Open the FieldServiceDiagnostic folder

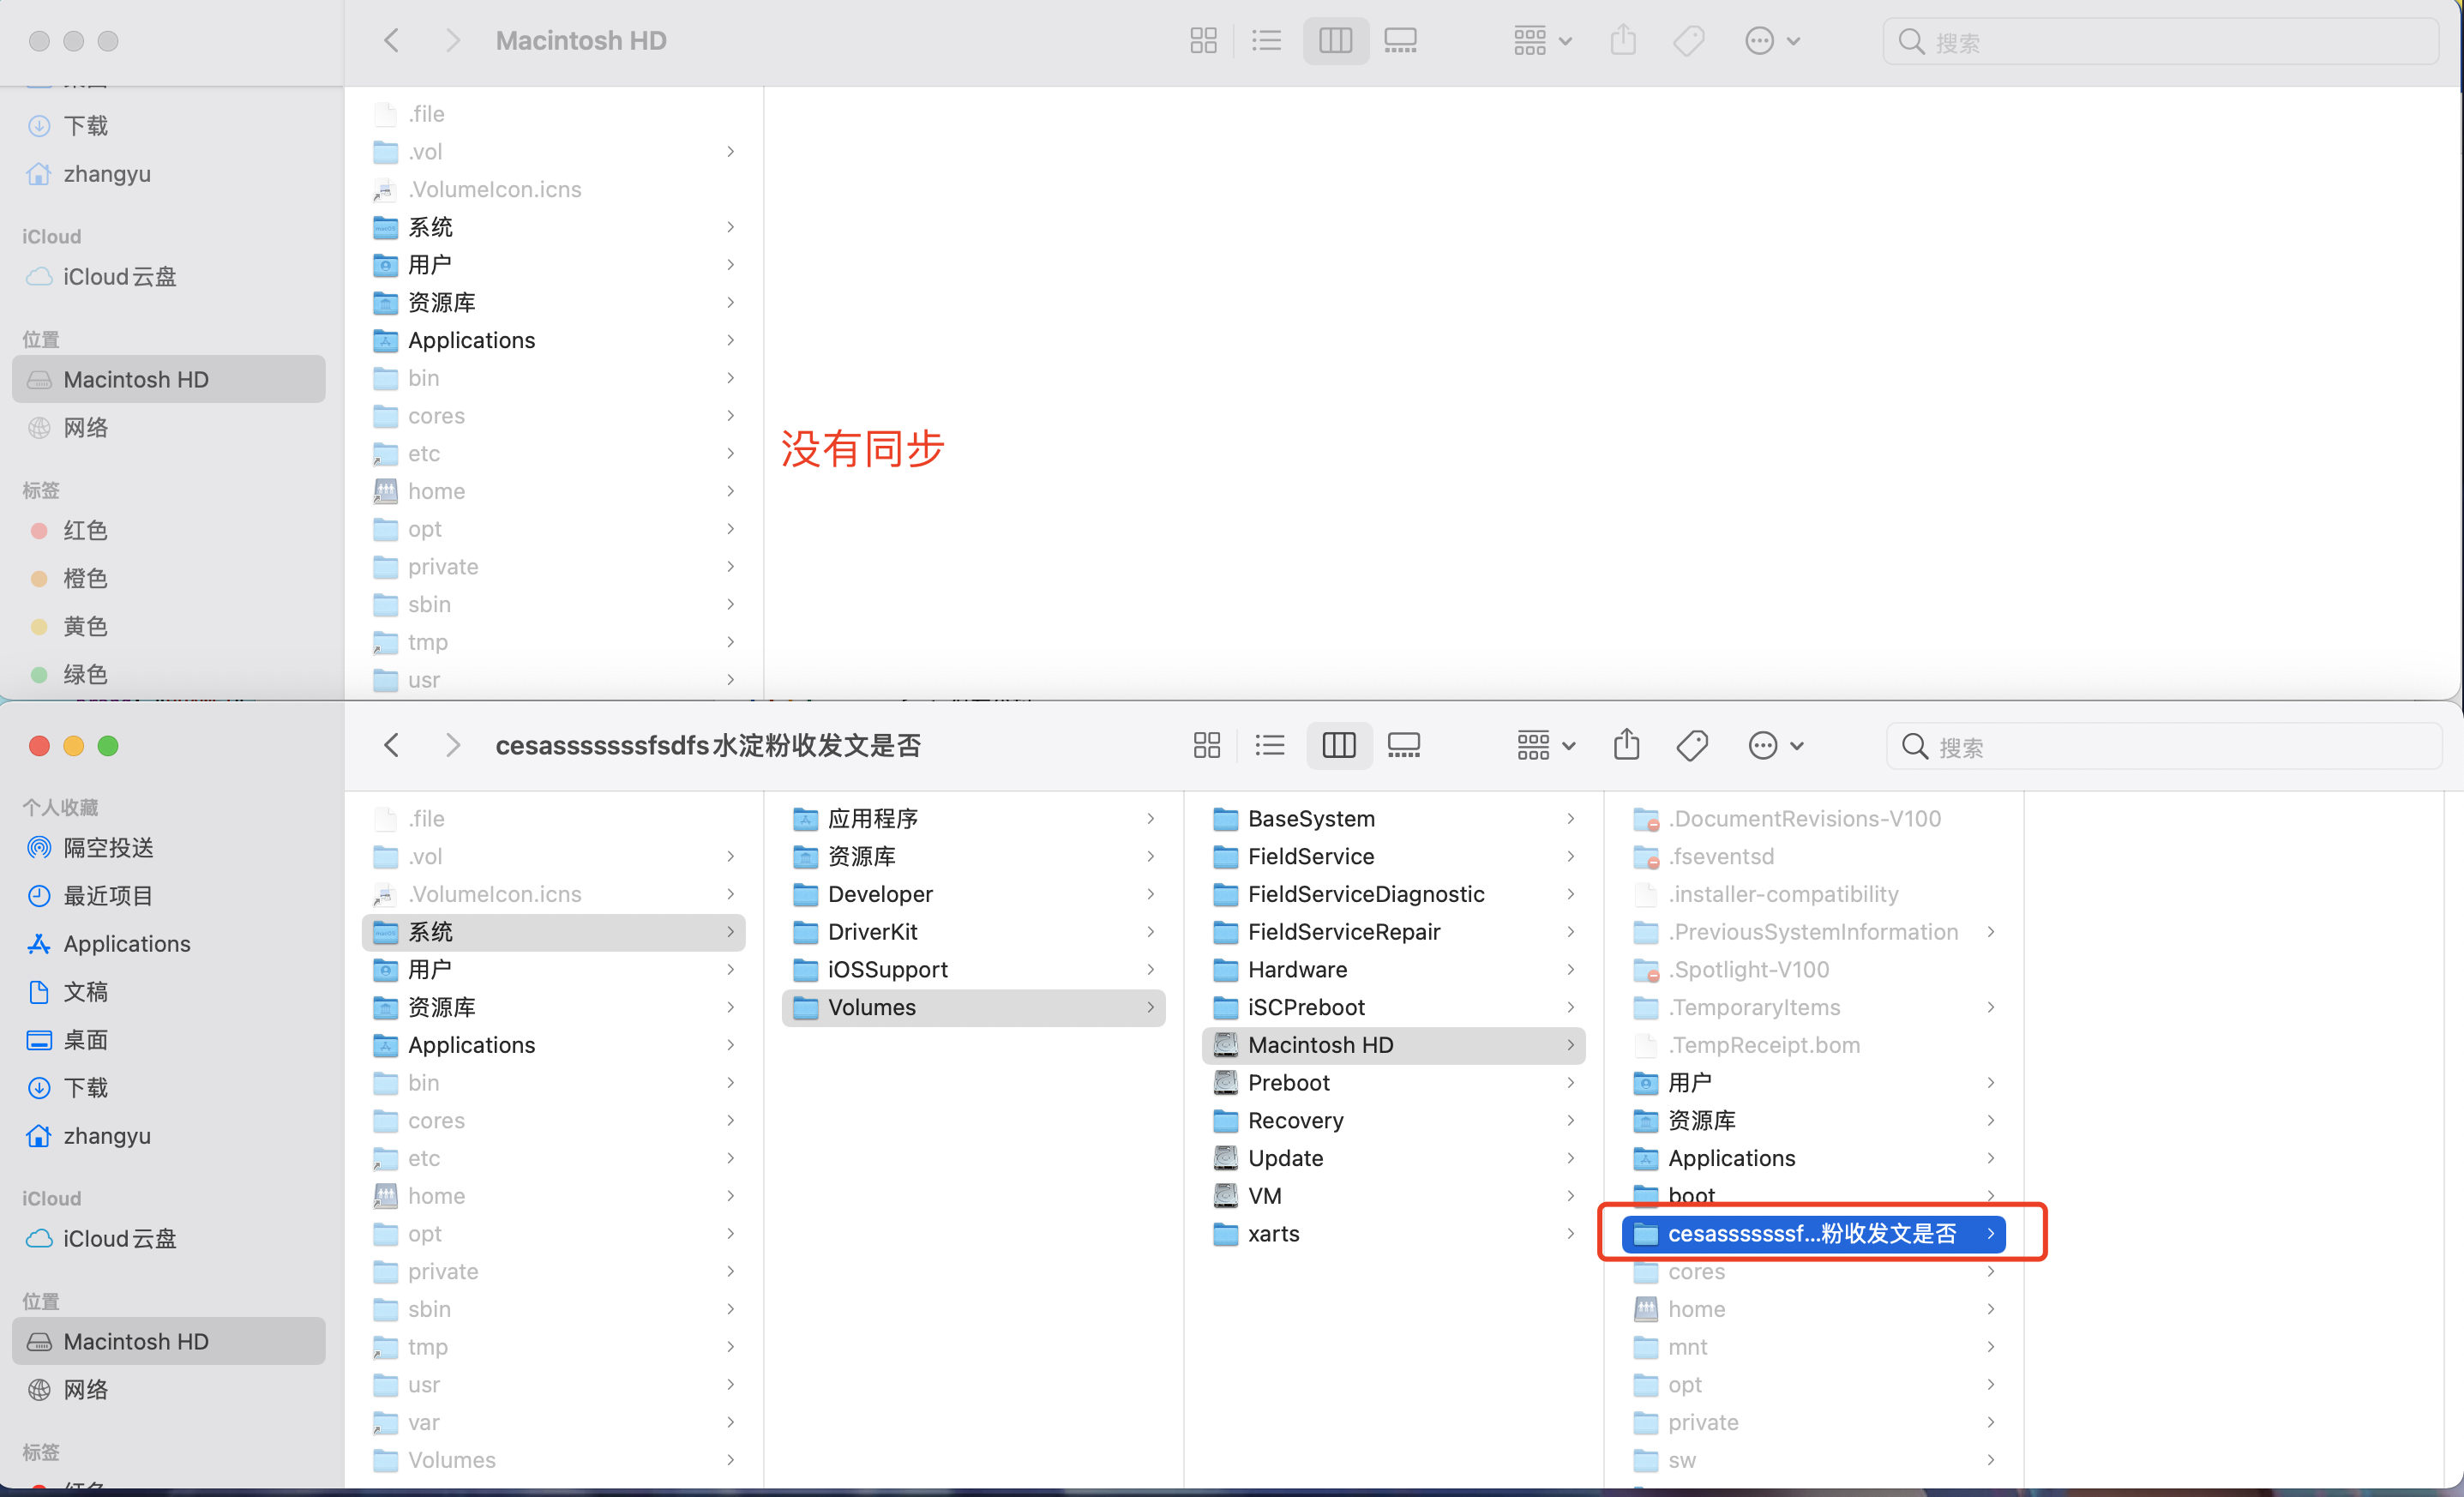(x=1365, y=894)
